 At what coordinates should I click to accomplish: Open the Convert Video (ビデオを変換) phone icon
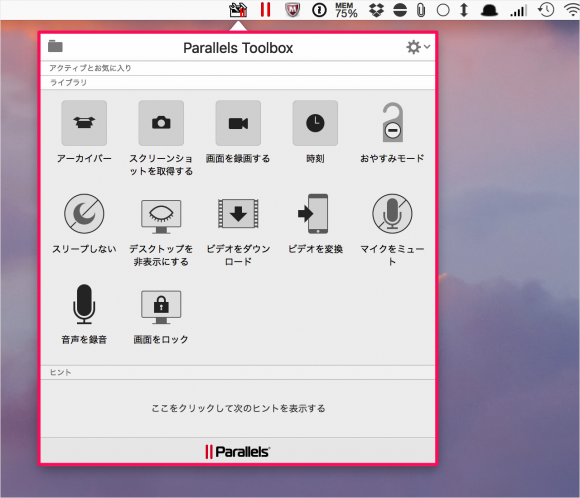pyautogui.click(x=313, y=213)
